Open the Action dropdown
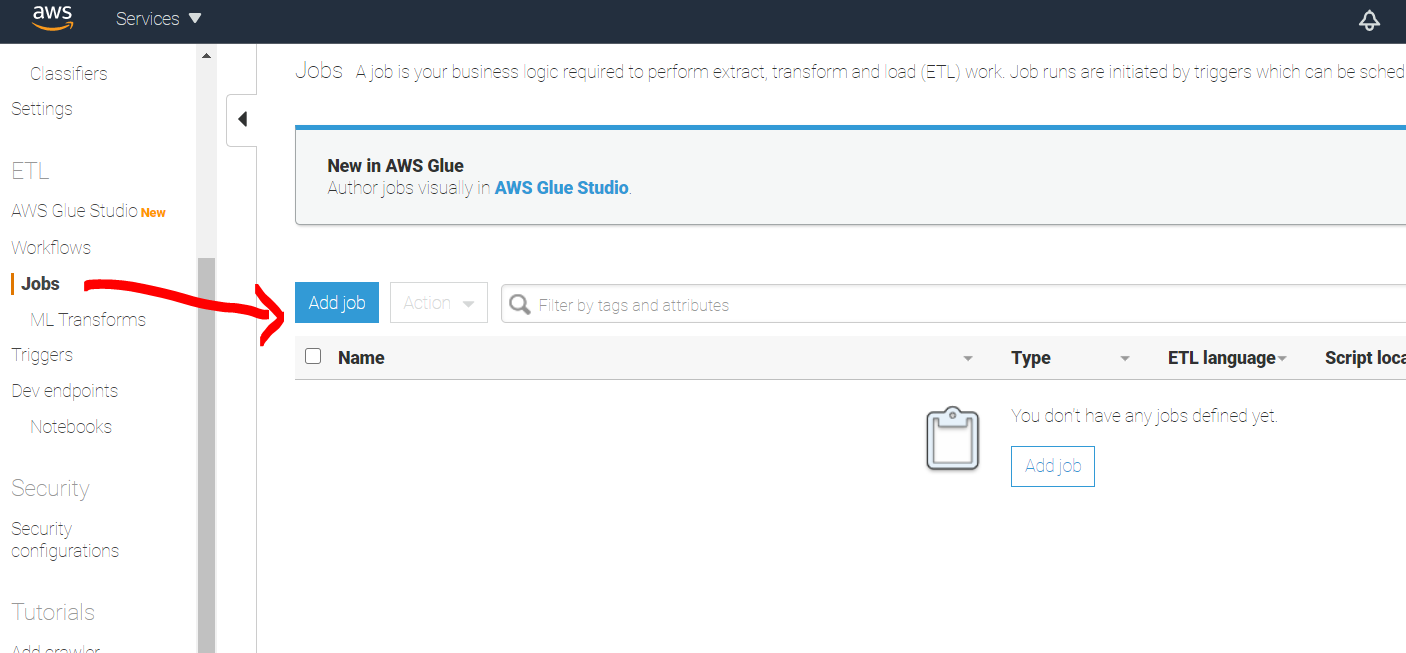This screenshot has height=653, width=1406. [439, 303]
